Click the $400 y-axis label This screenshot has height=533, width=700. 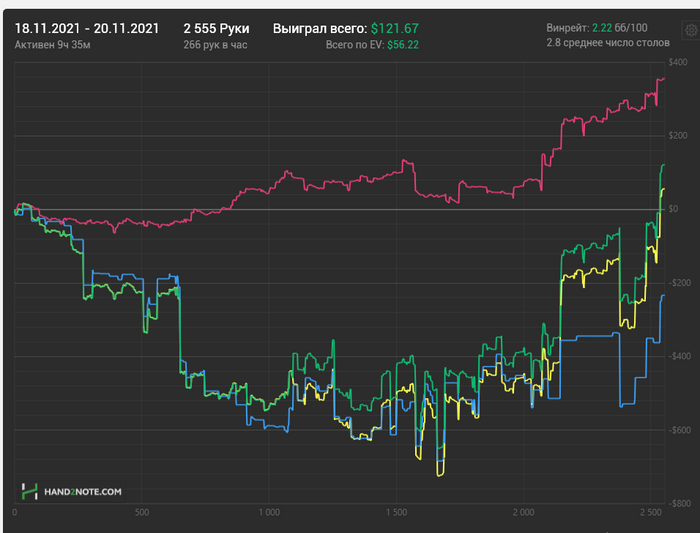coord(678,62)
